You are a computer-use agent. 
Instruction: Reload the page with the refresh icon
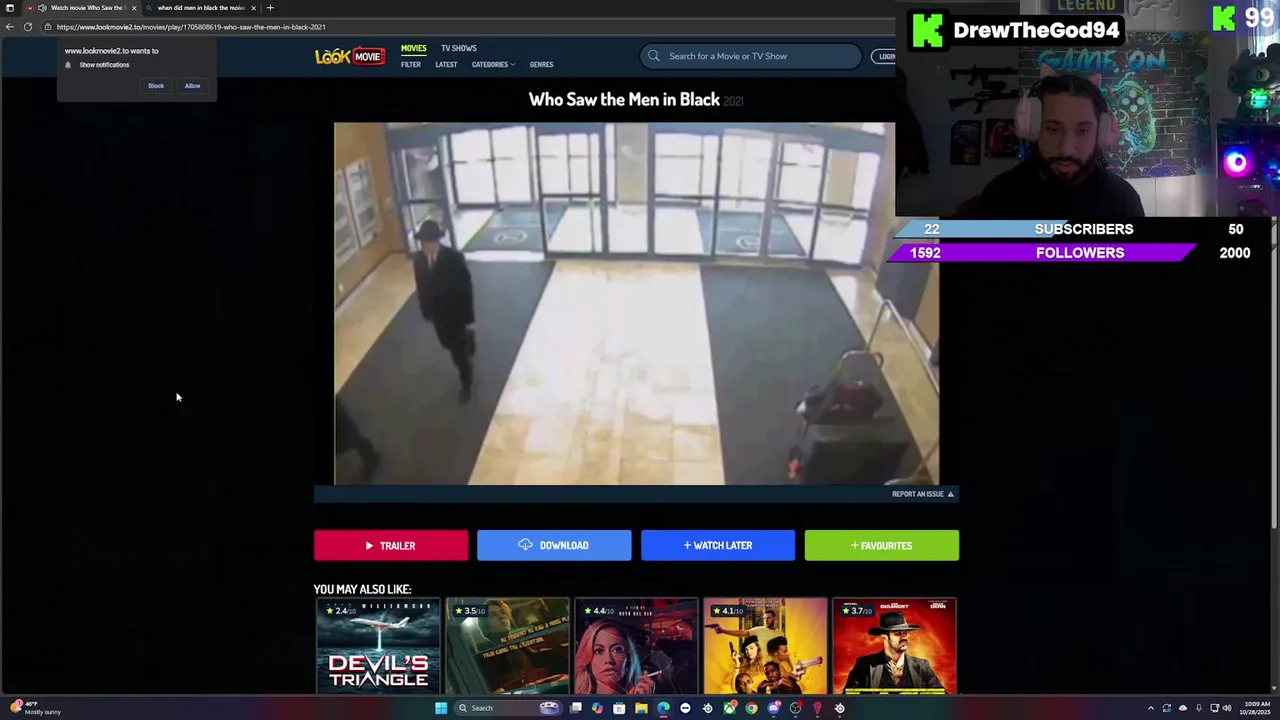coord(28,27)
